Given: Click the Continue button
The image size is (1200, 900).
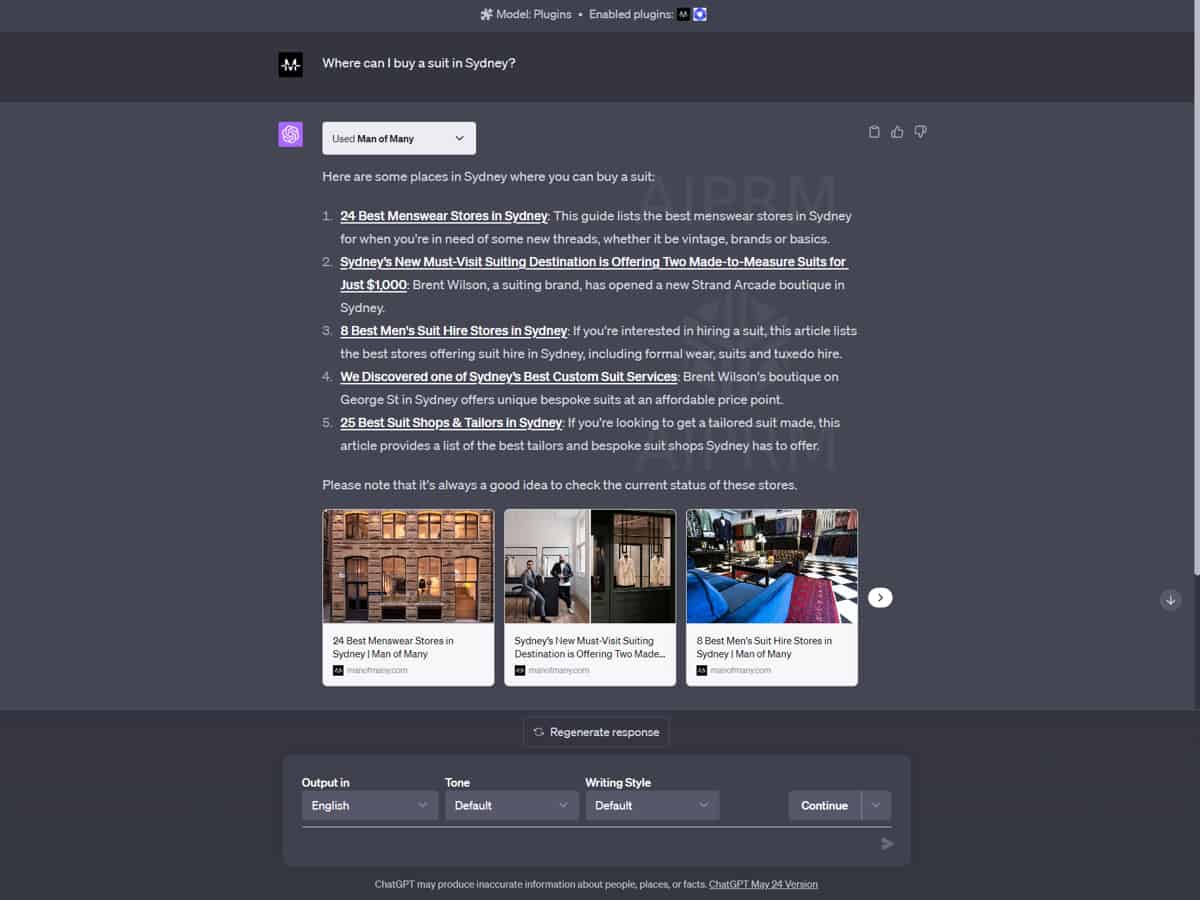Looking at the screenshot, I should coord(824,805).
